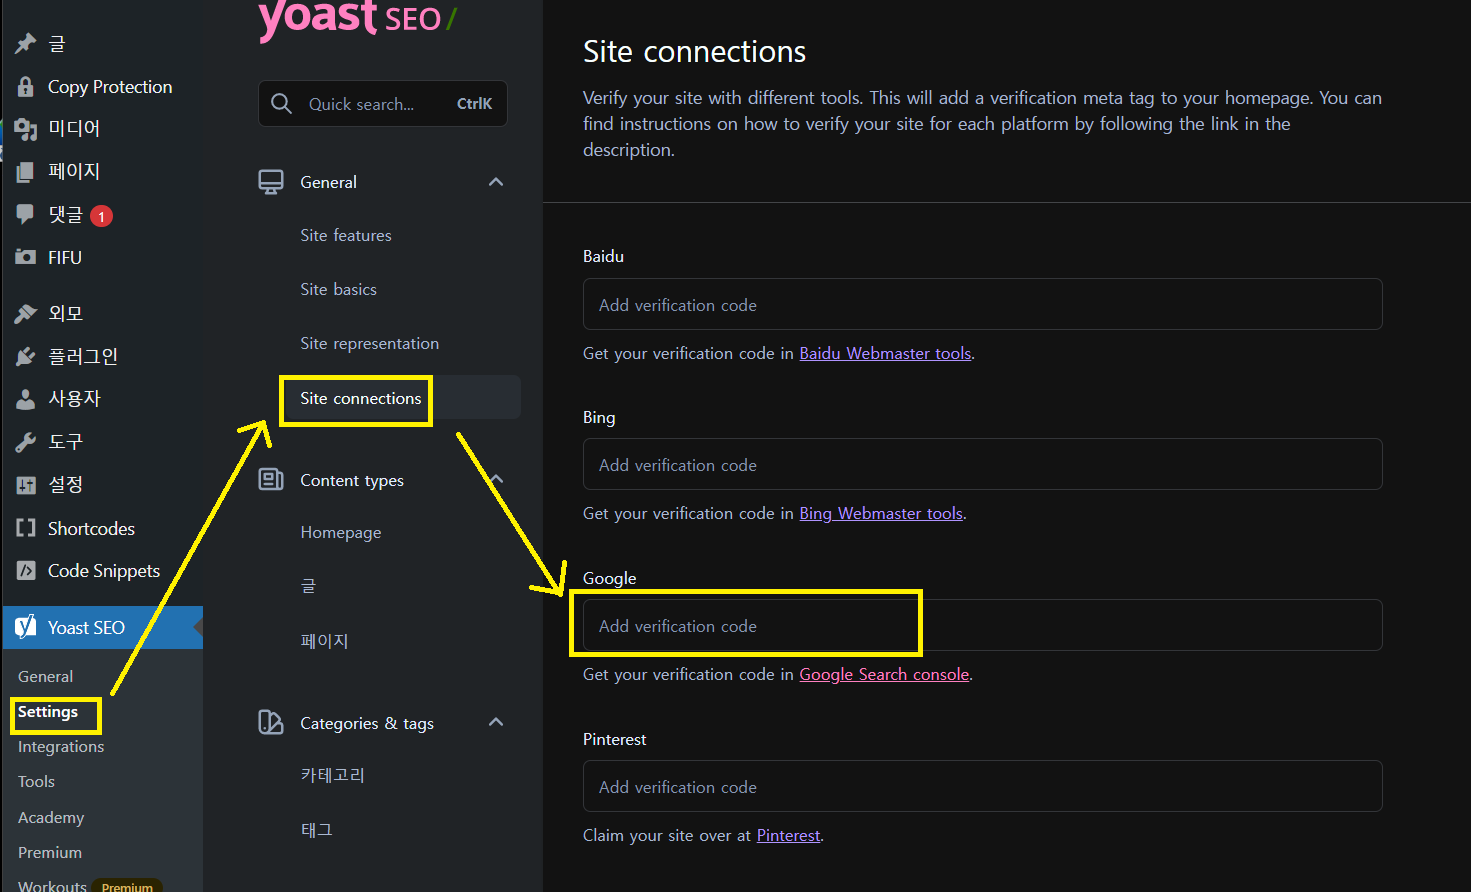The width and height of the screenshot is (1471, 892).
Task: Click the 댓글 comment bubble icon
Action: [x=26, y=214]
